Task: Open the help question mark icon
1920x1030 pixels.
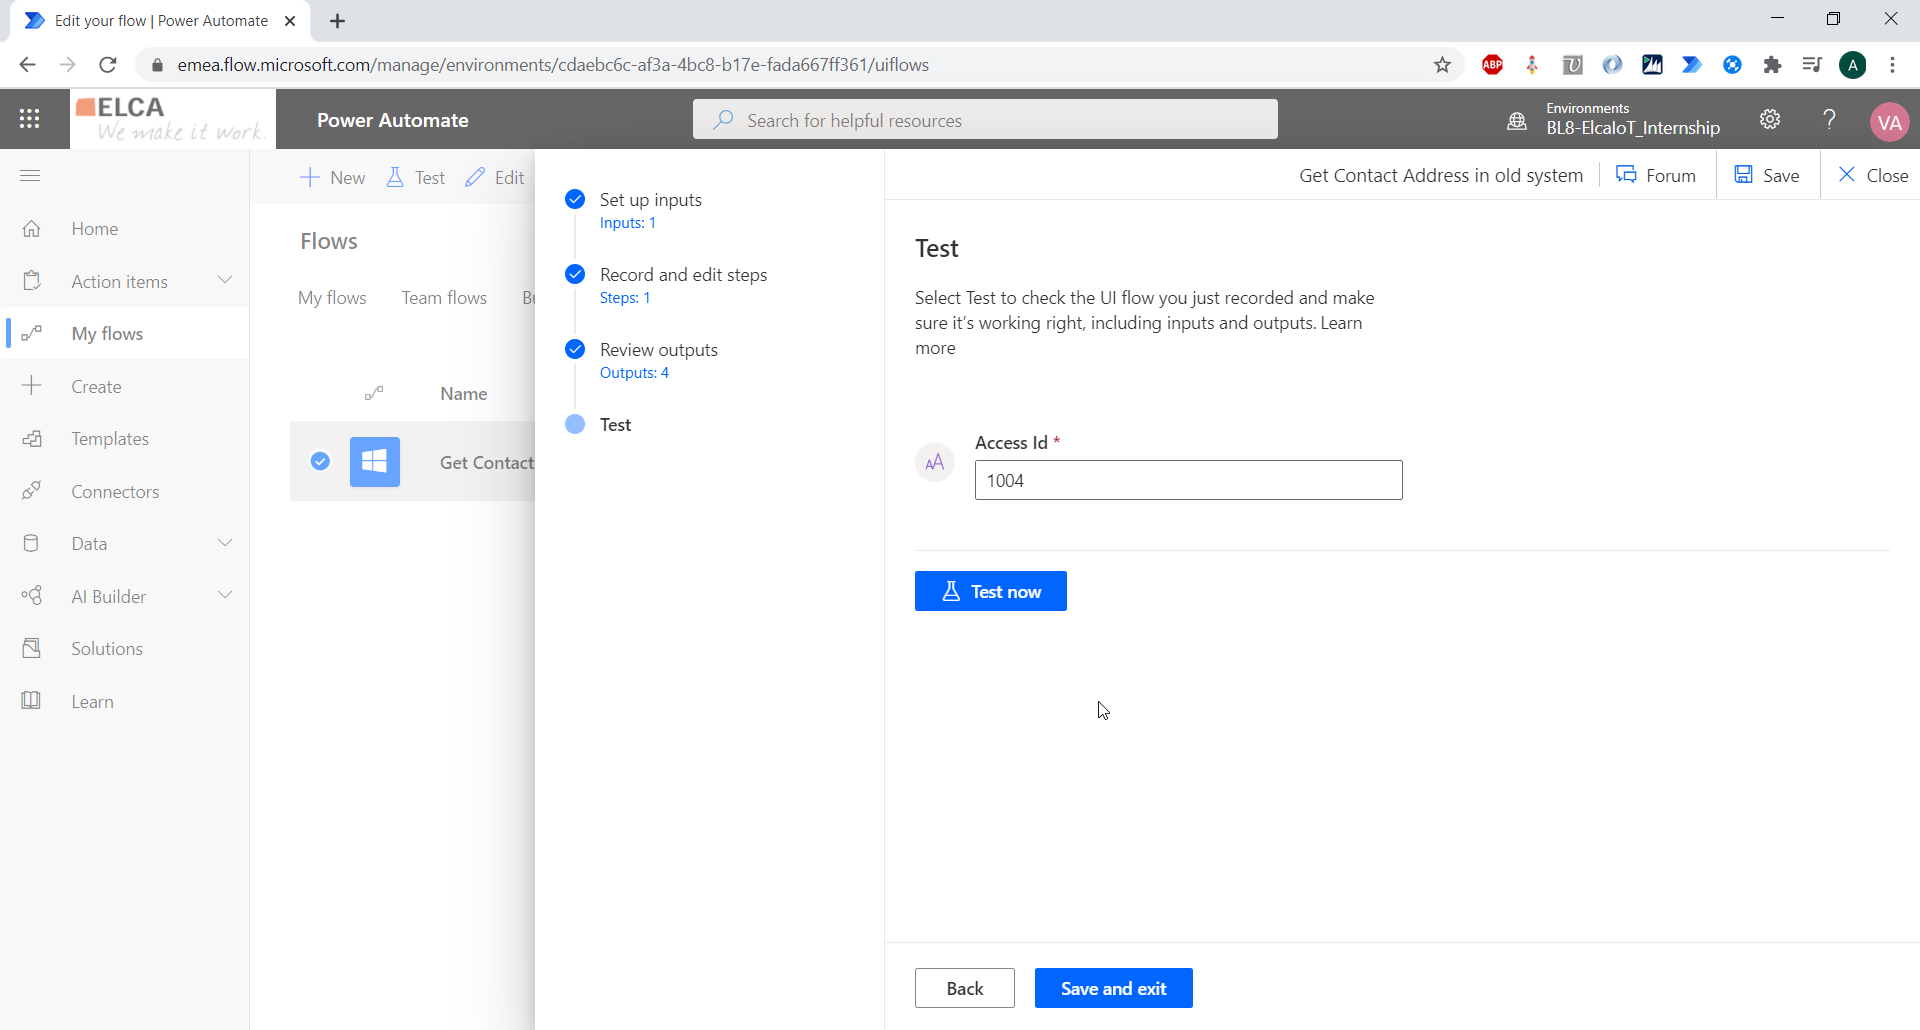Action: pos(1829,119)
